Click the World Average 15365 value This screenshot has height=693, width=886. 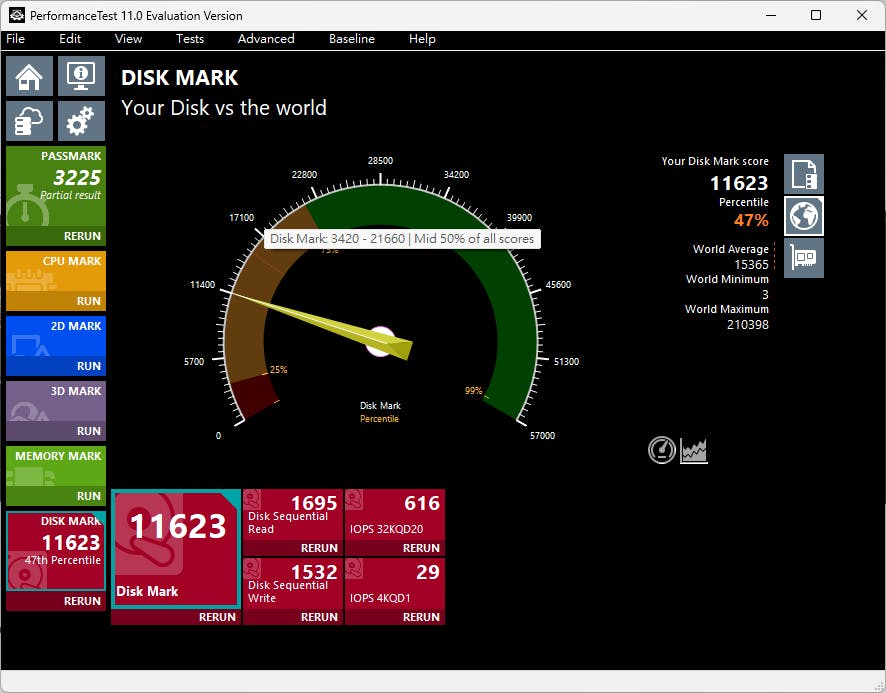(751, 265)
